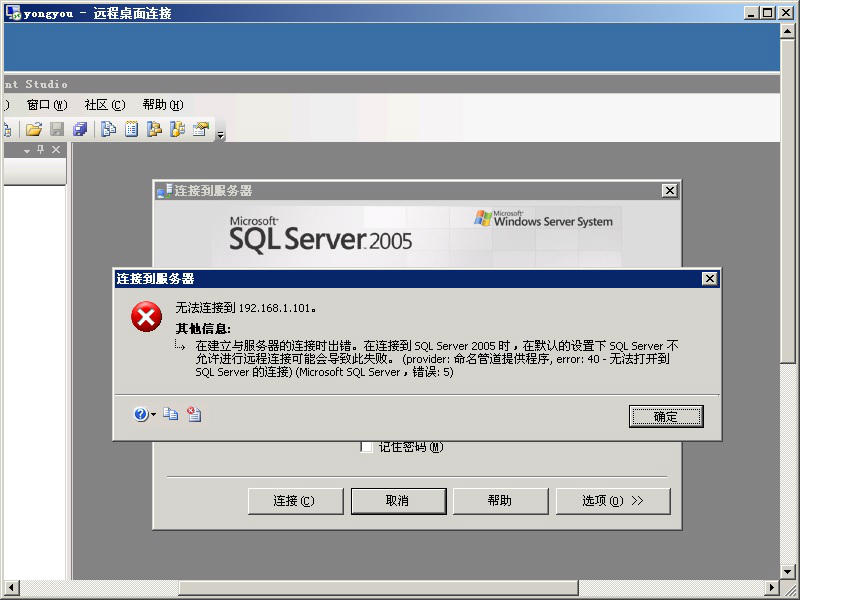Enable the 记住密码 remember password checkbox
Screen dimensions: 864x600
366,447
